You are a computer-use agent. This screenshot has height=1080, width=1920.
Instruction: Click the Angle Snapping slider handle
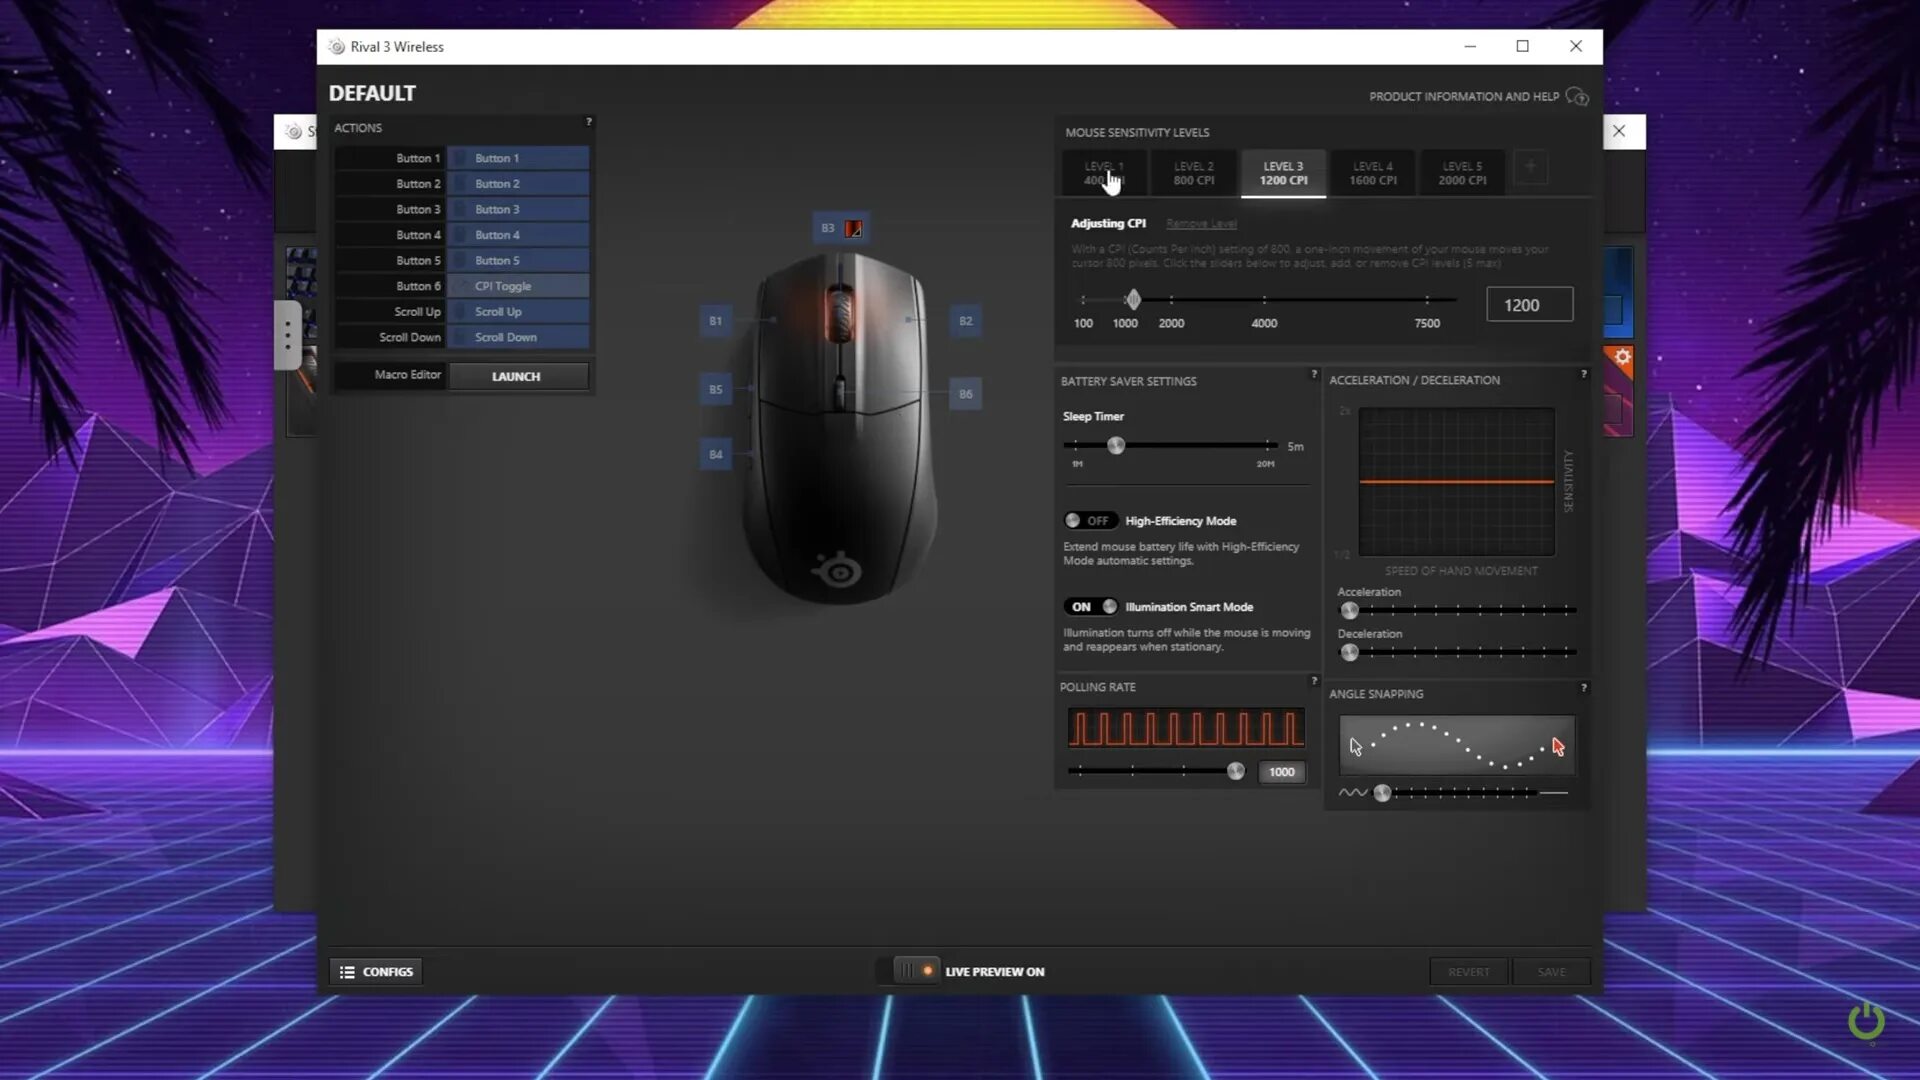1382,793
